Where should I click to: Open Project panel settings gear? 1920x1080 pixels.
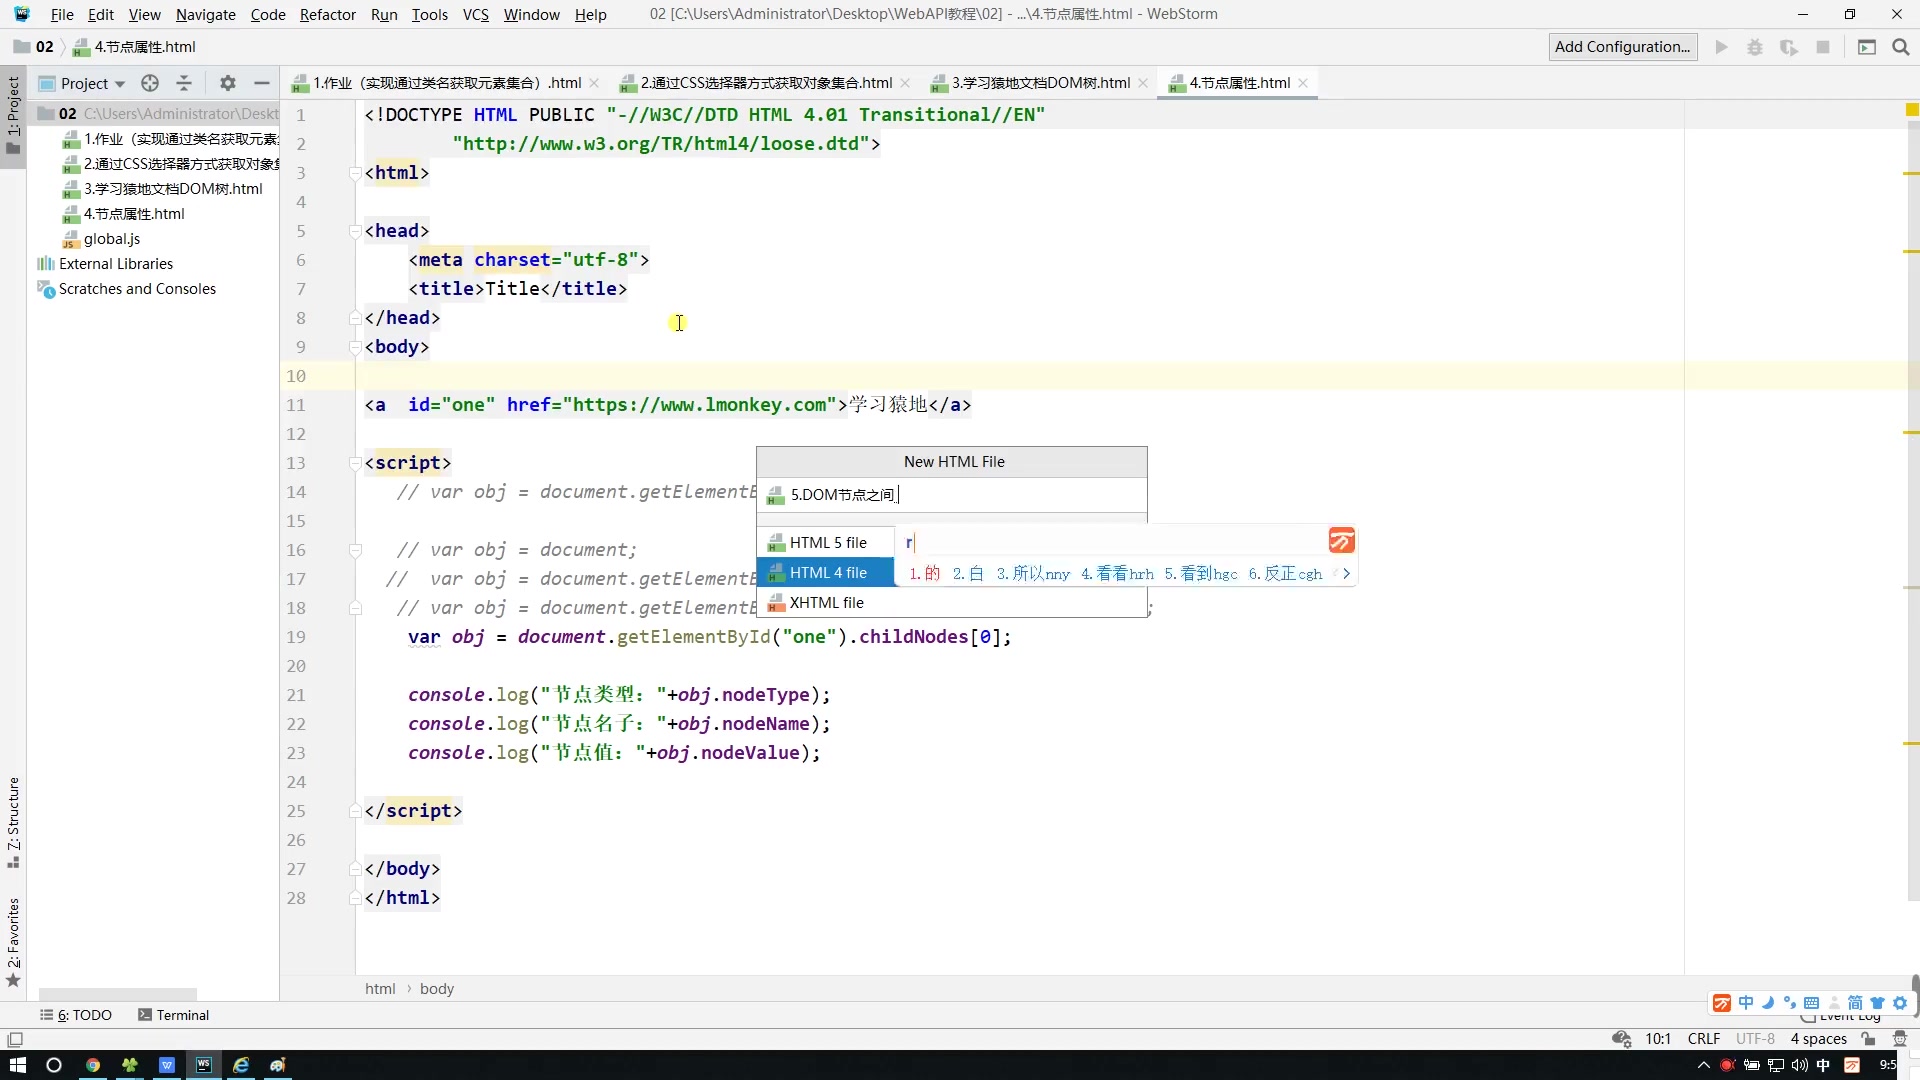[228, 83]
